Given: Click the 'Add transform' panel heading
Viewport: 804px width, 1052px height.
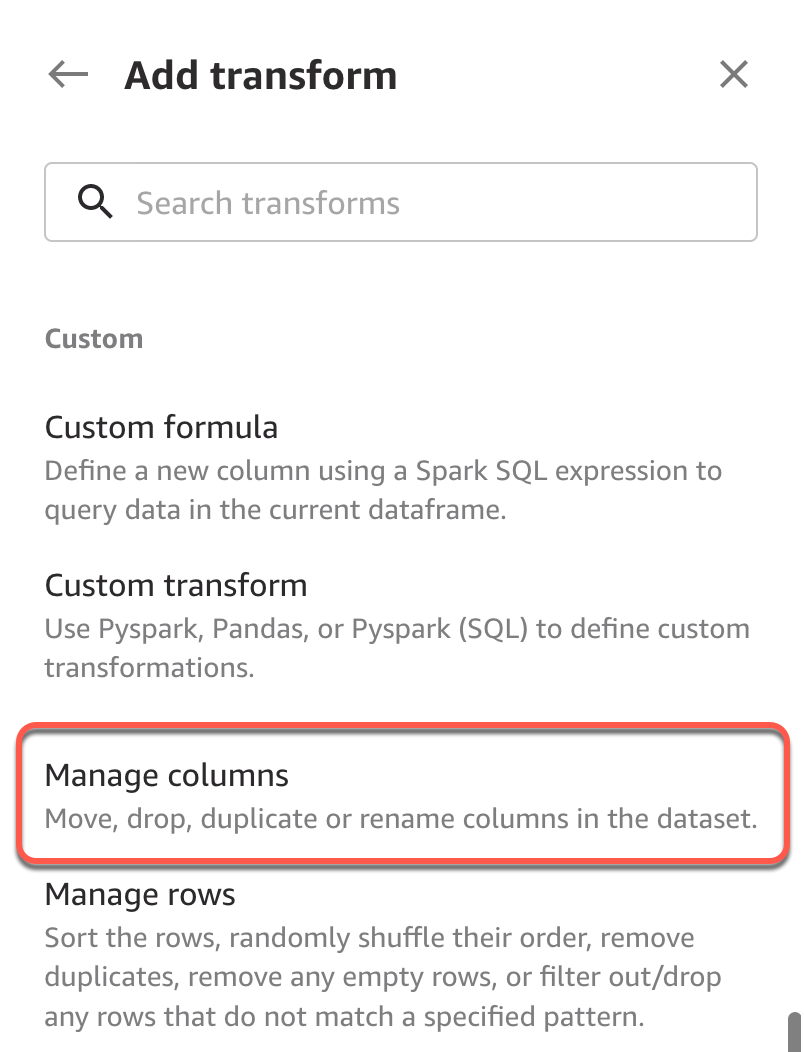Looking at the screenshot, I should point(260,75).
